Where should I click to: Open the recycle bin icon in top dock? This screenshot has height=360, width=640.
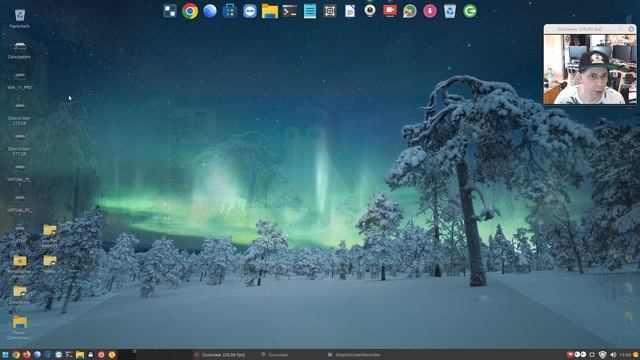coord(450,11)
